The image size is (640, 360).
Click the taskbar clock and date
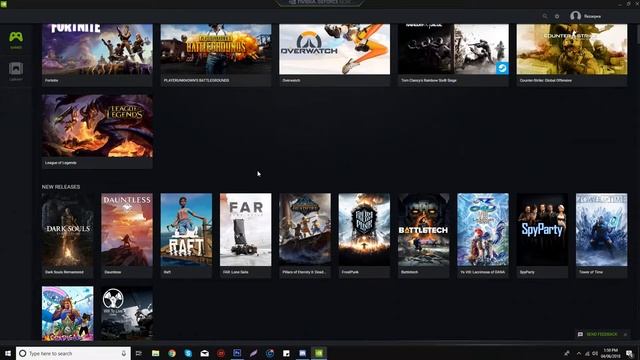click(610, 353)
